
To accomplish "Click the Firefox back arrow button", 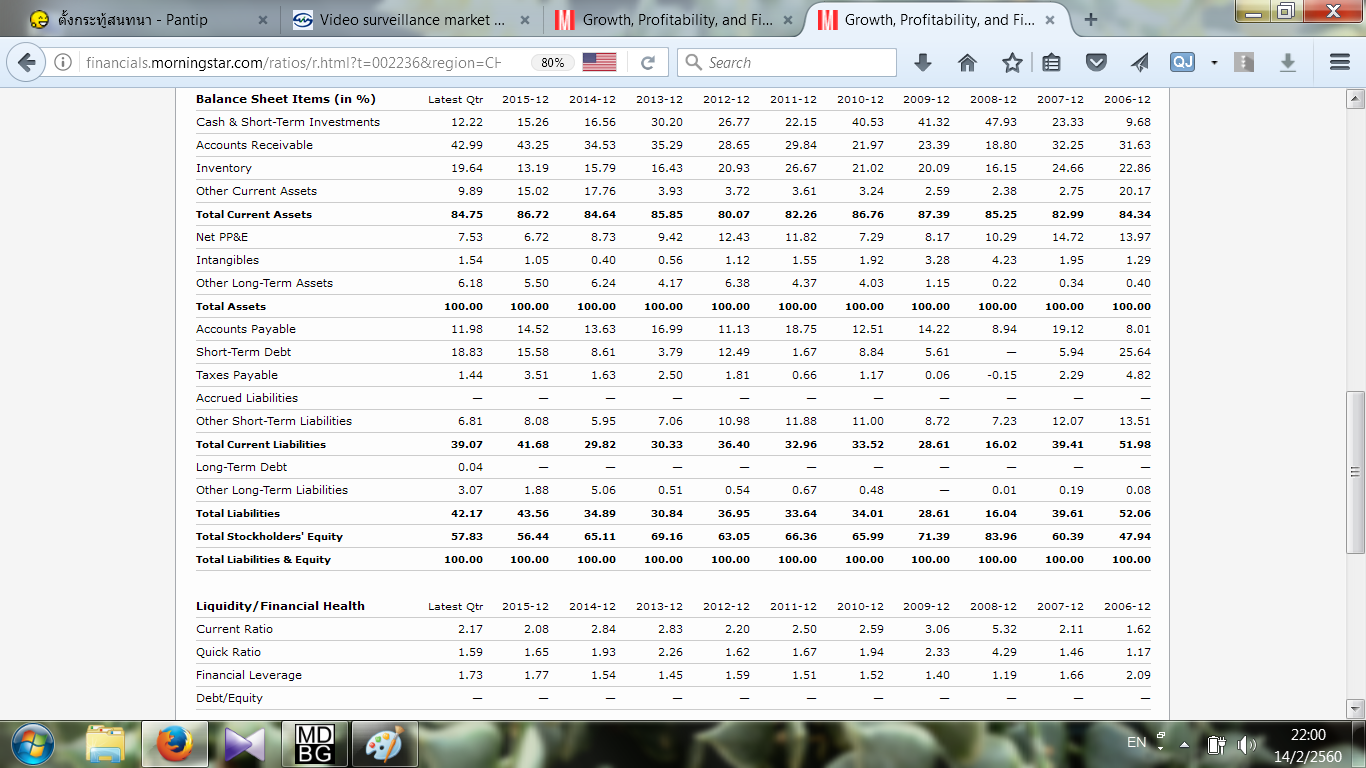I will pos(27,62).
